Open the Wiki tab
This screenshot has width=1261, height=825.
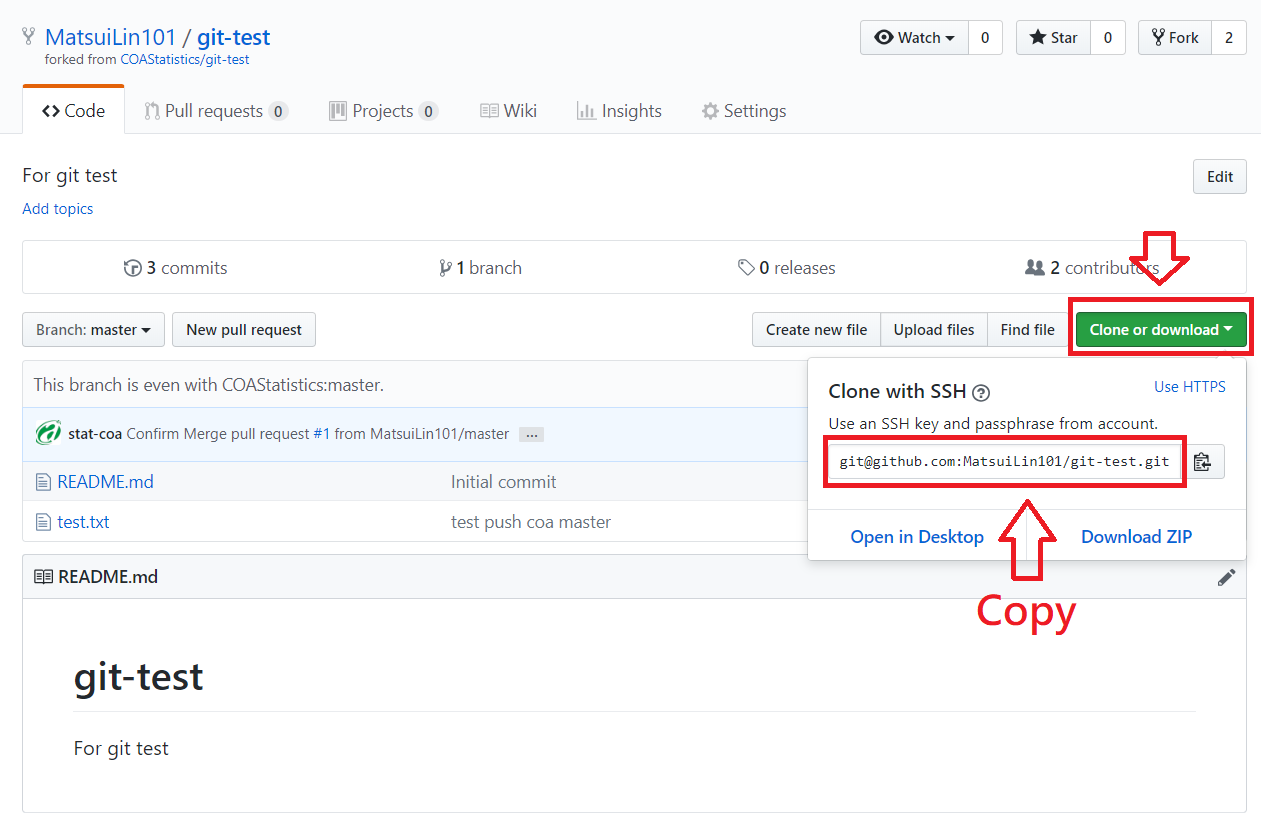508,111
